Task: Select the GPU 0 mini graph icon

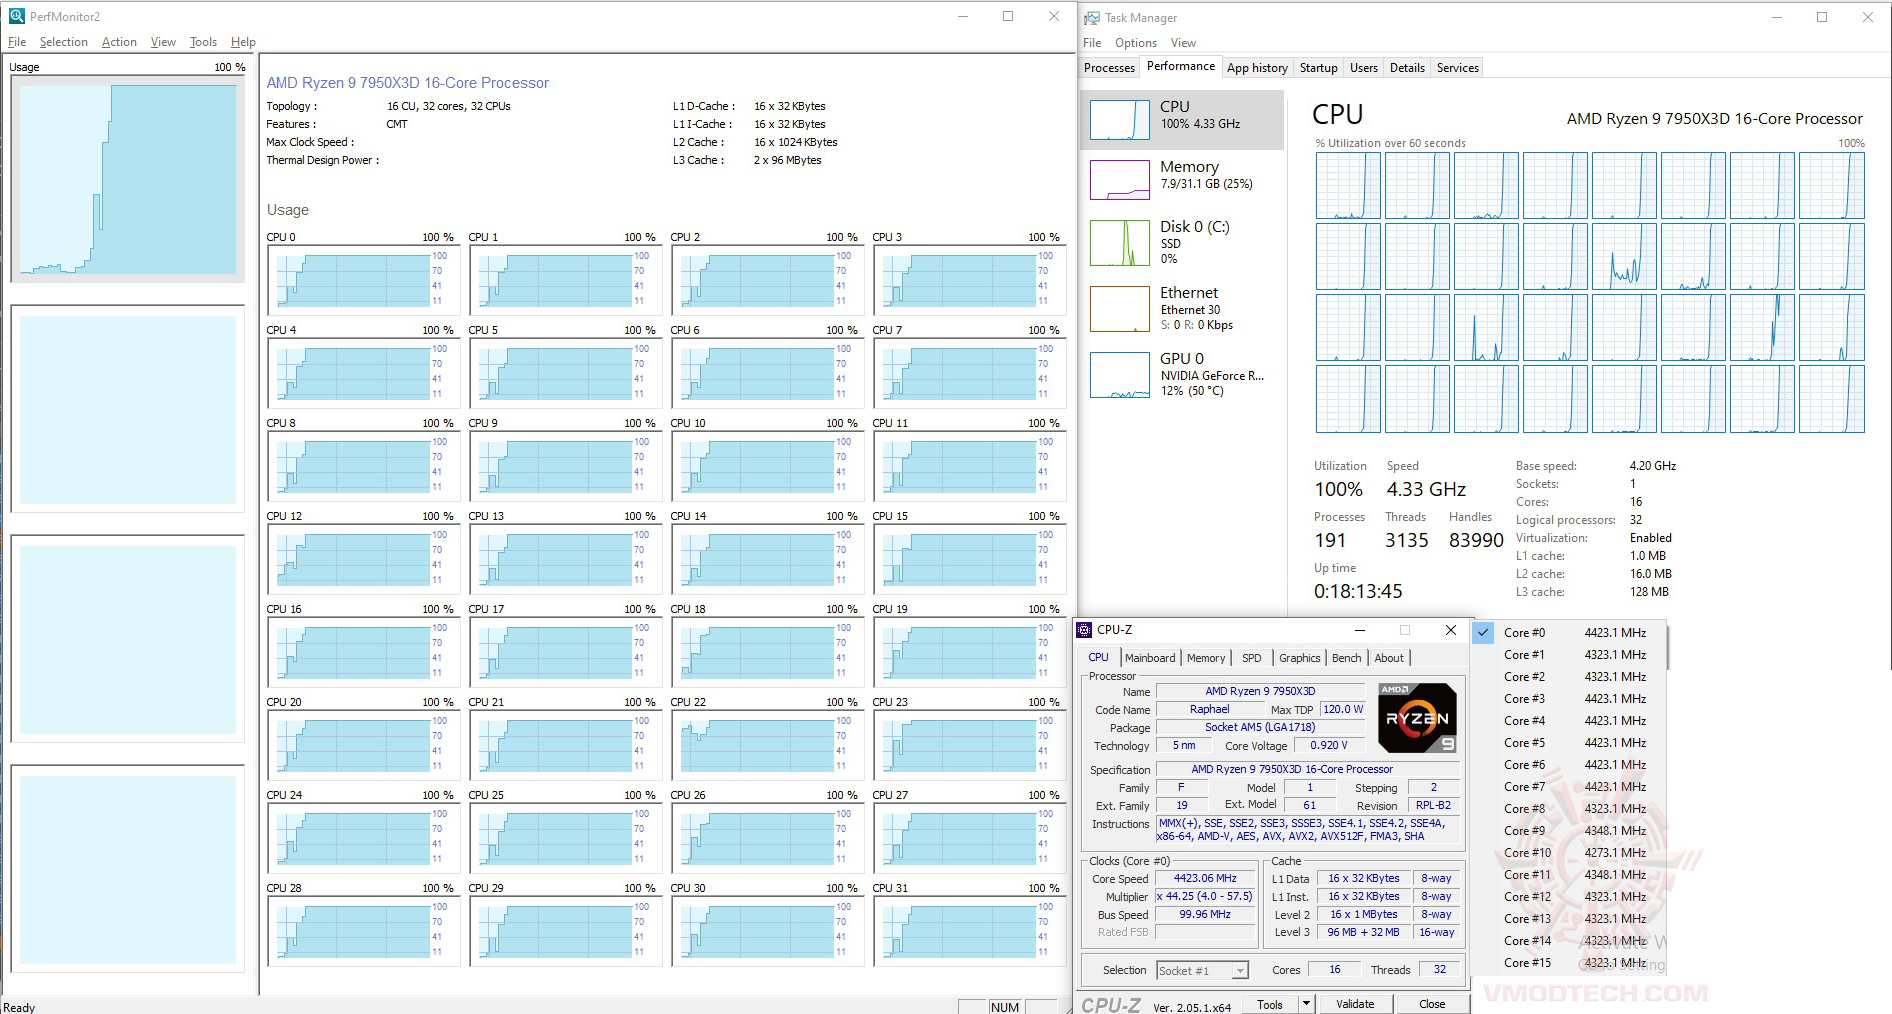Action: point(1120,375)
